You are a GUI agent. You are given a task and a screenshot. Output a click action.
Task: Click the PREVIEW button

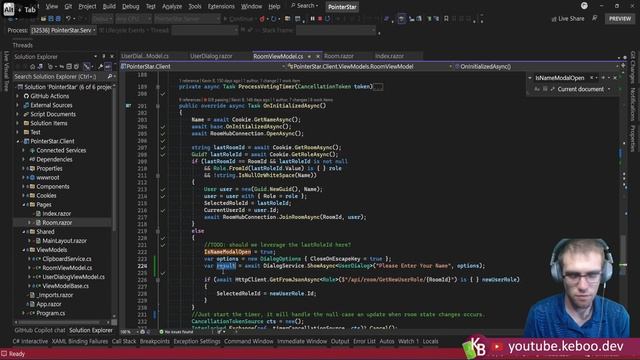[x=620, y=19]
